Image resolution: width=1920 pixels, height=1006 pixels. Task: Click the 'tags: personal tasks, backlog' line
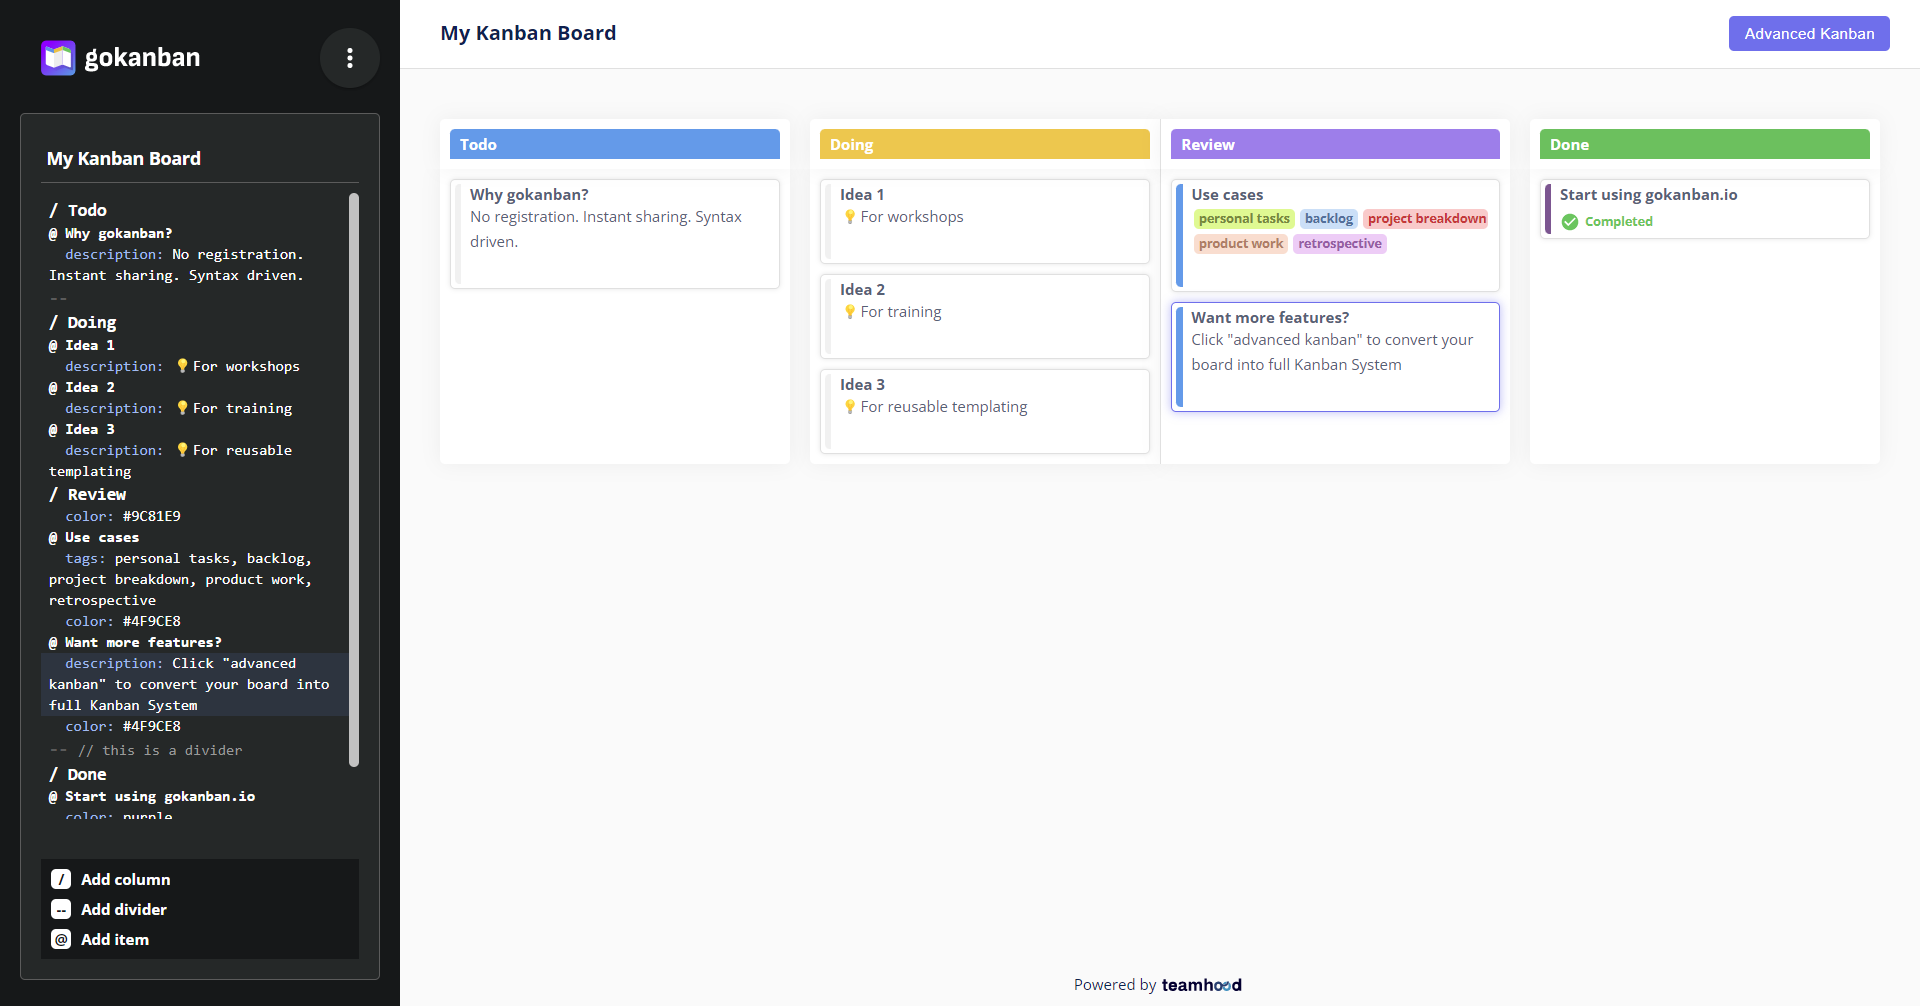coord(188,558)
